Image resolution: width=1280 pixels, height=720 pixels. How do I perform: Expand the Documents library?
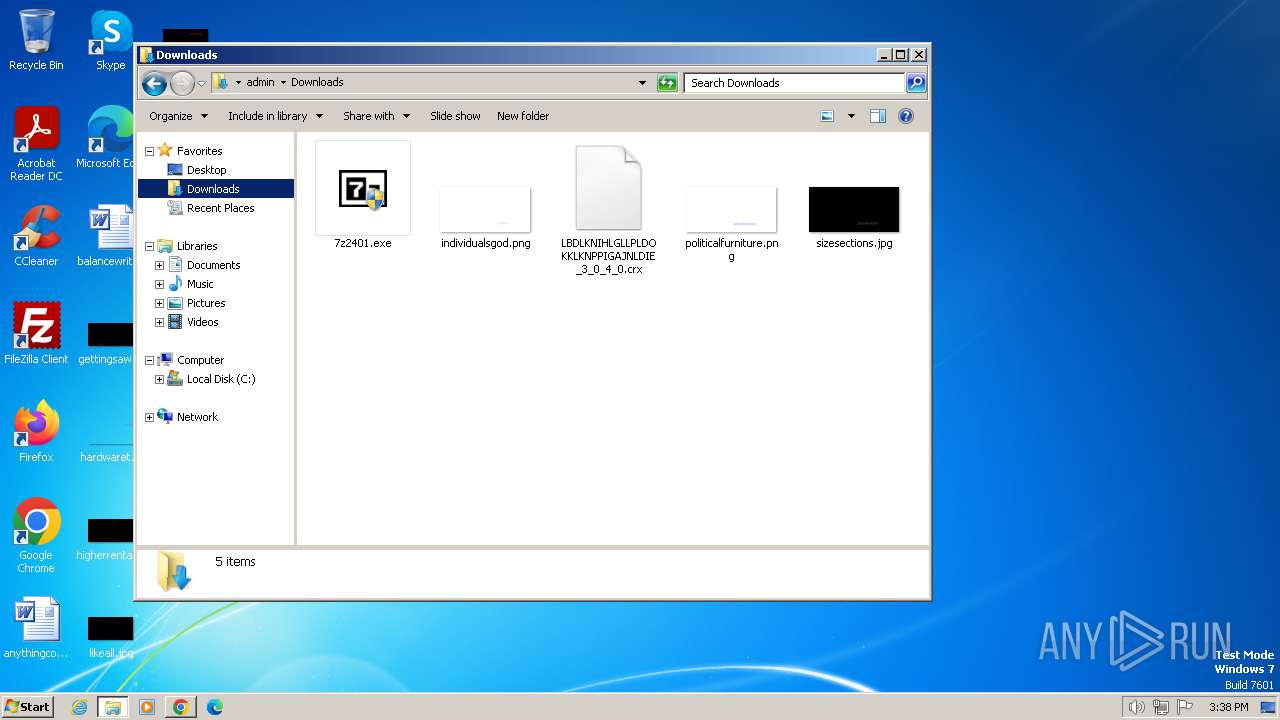pyautogui.click(x=159, y=265)
